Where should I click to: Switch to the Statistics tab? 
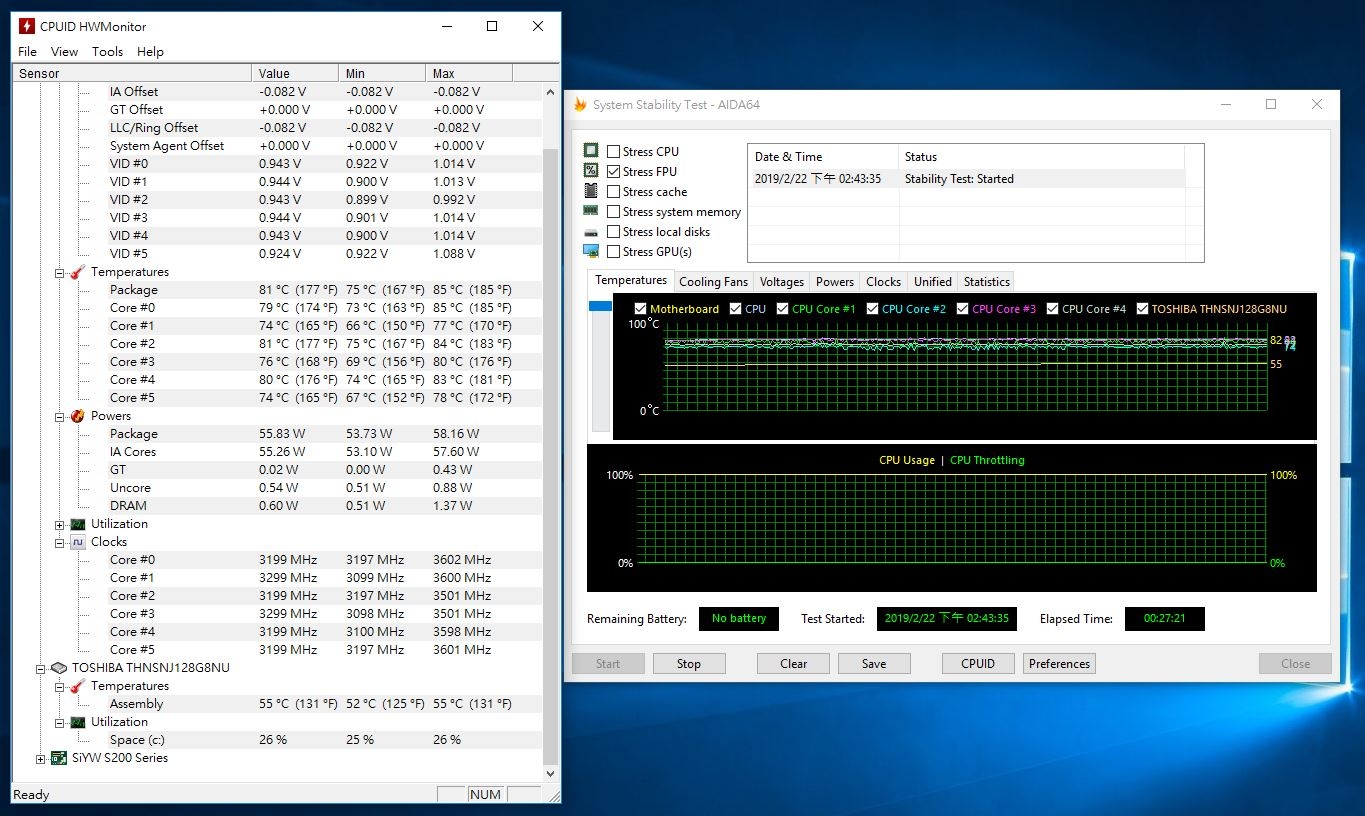click(986, 282)
